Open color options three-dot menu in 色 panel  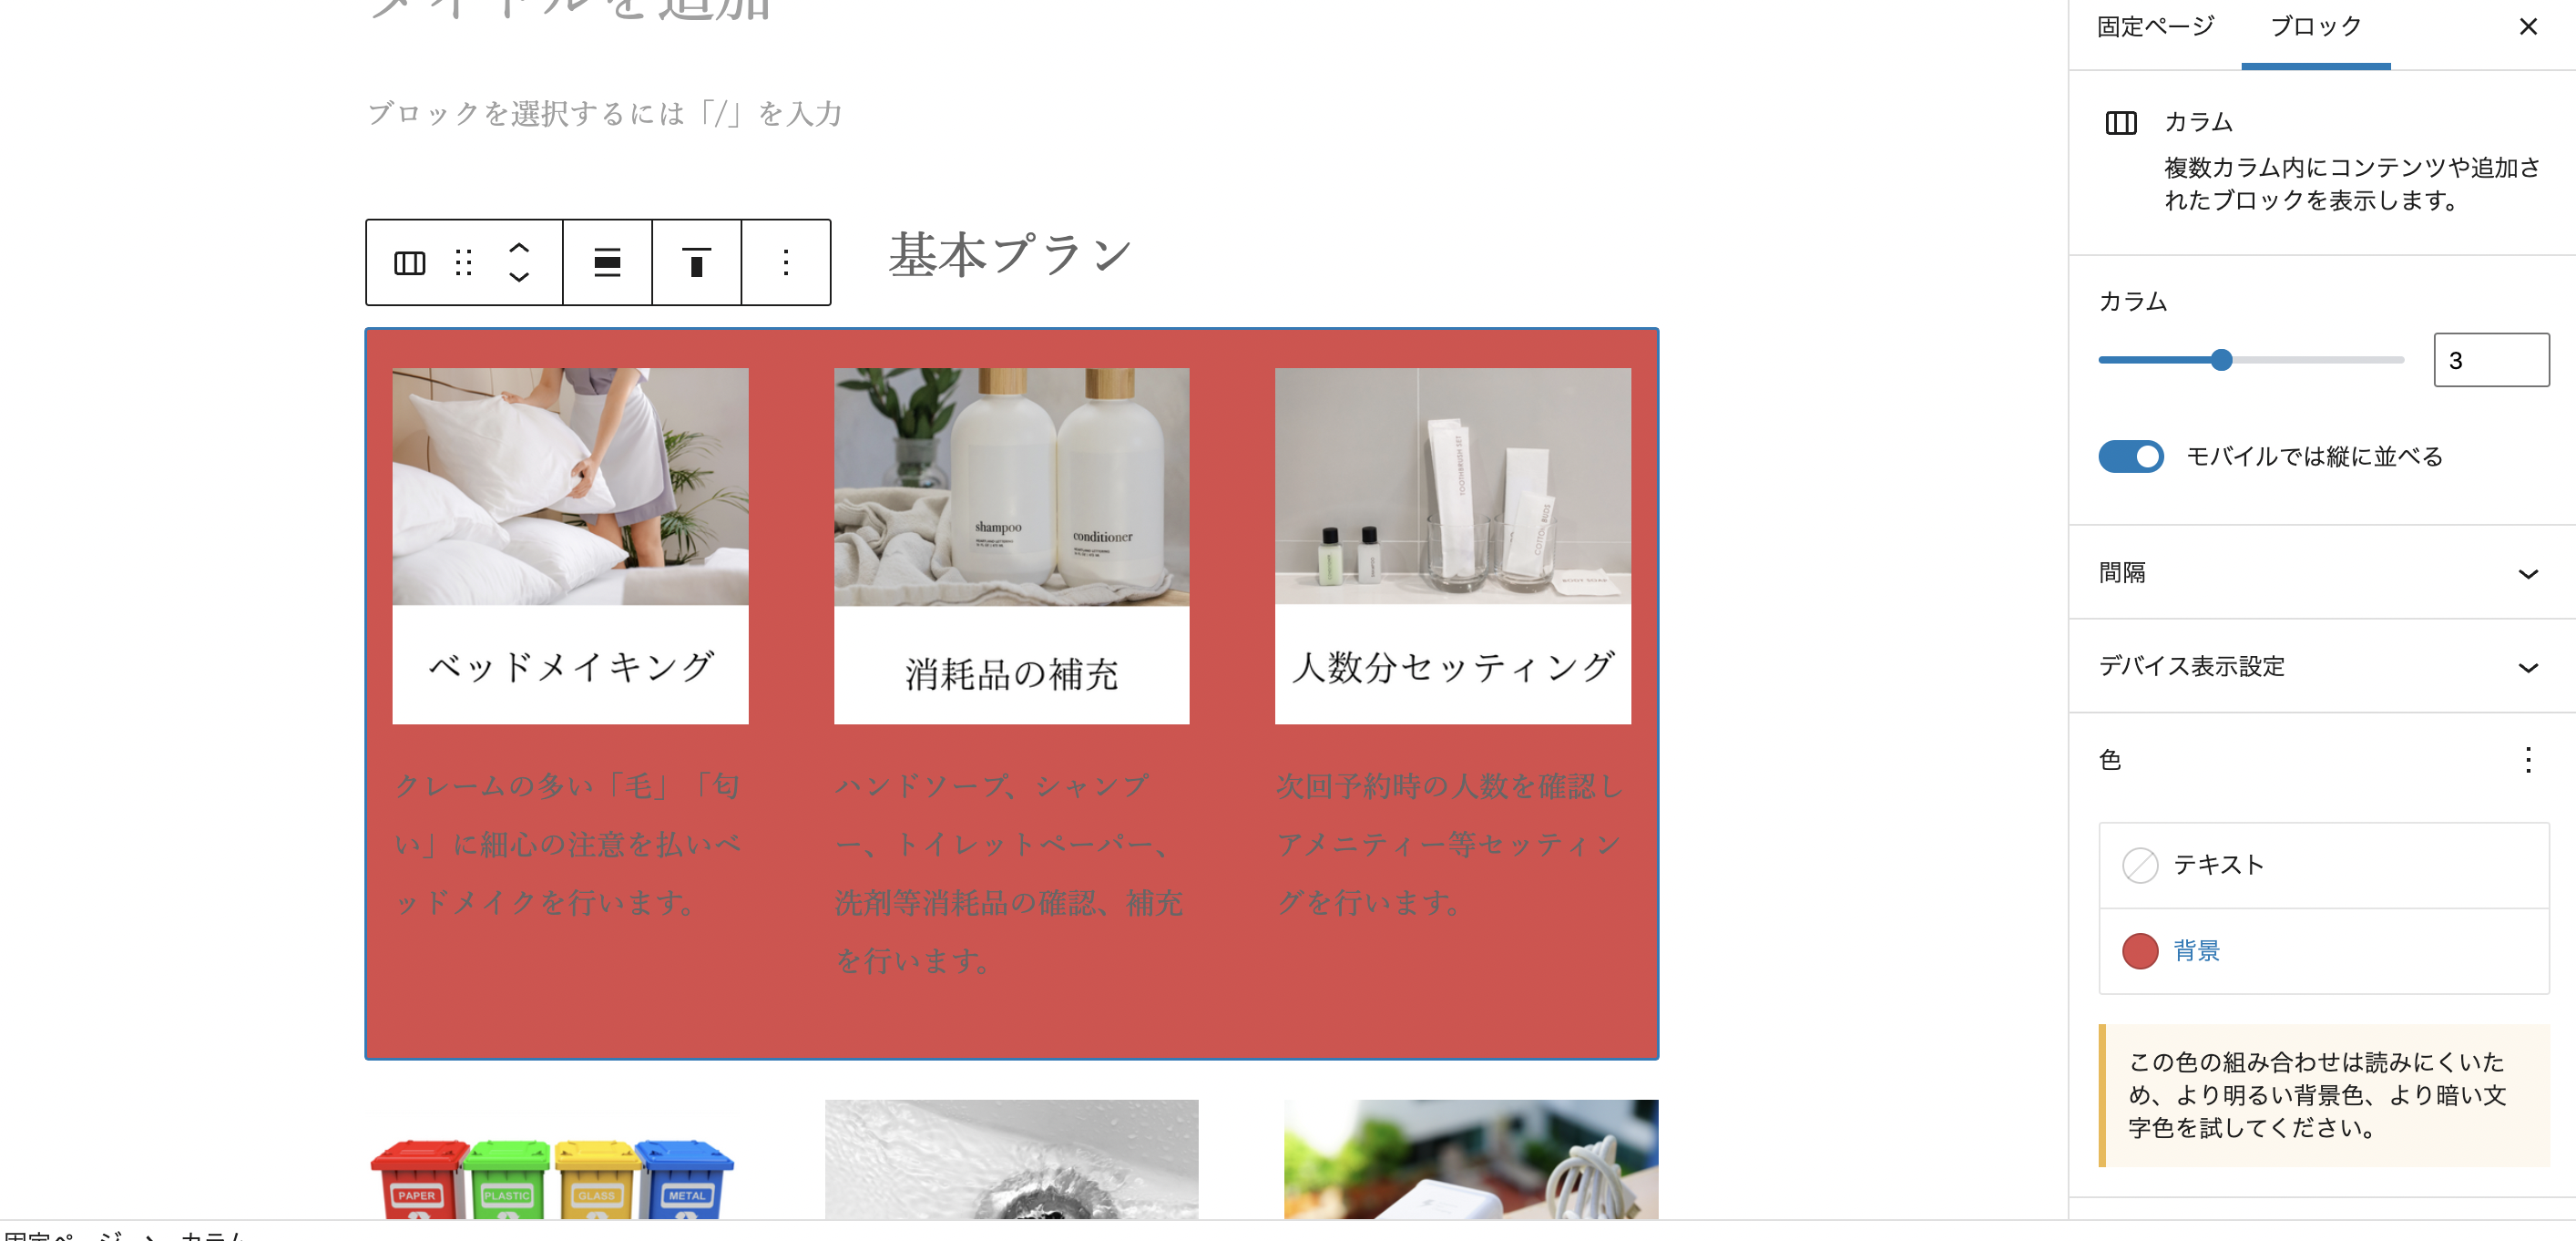2528,760
